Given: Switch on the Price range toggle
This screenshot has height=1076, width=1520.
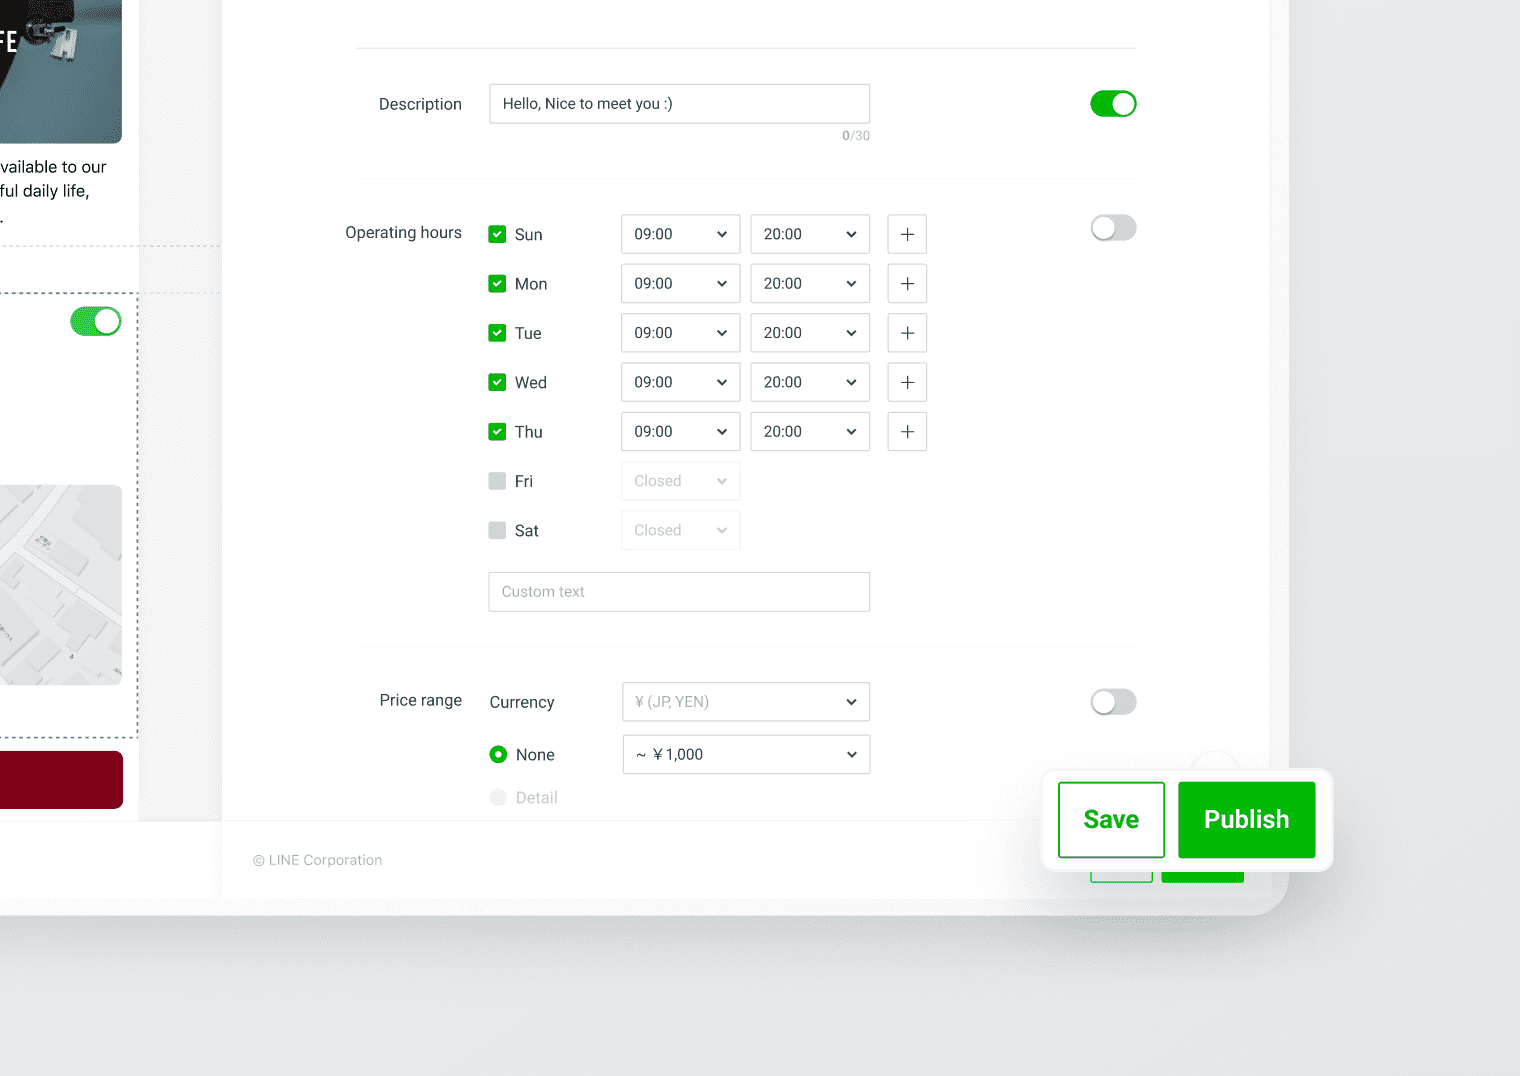Looking at the screenshot, I should tap(1113, 702).
